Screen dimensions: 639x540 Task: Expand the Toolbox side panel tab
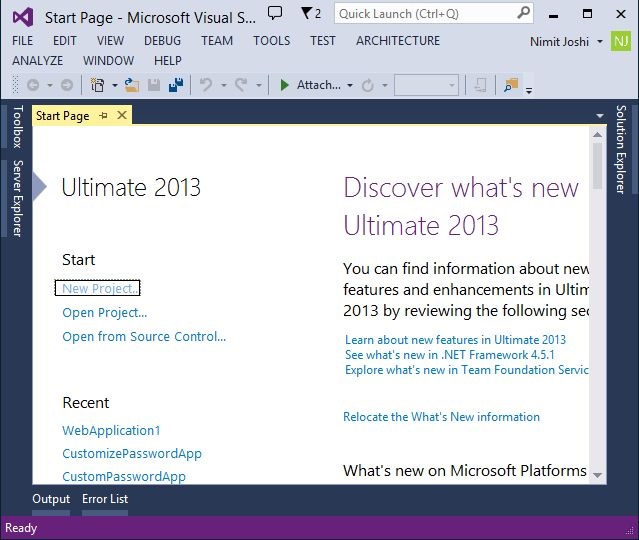click(17, 127)
